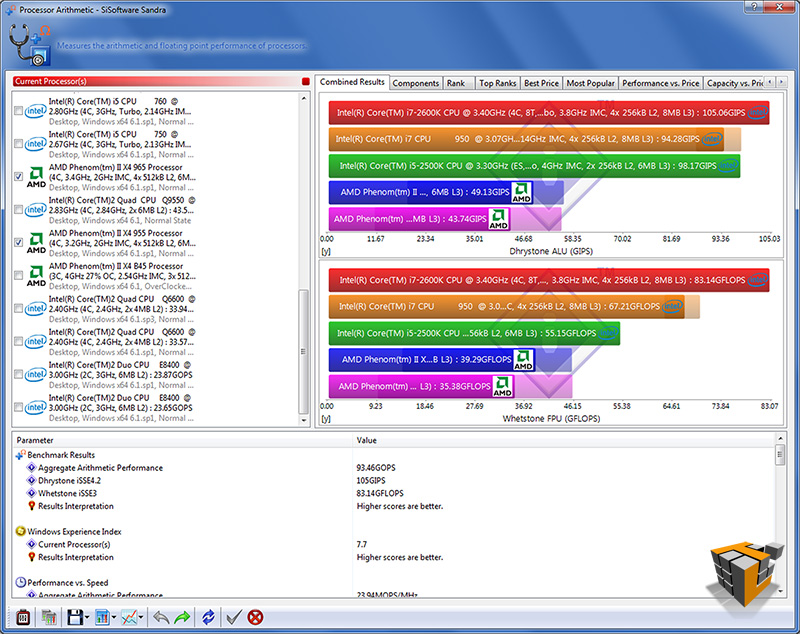Click processor list scrollbar down arrow

304,421
